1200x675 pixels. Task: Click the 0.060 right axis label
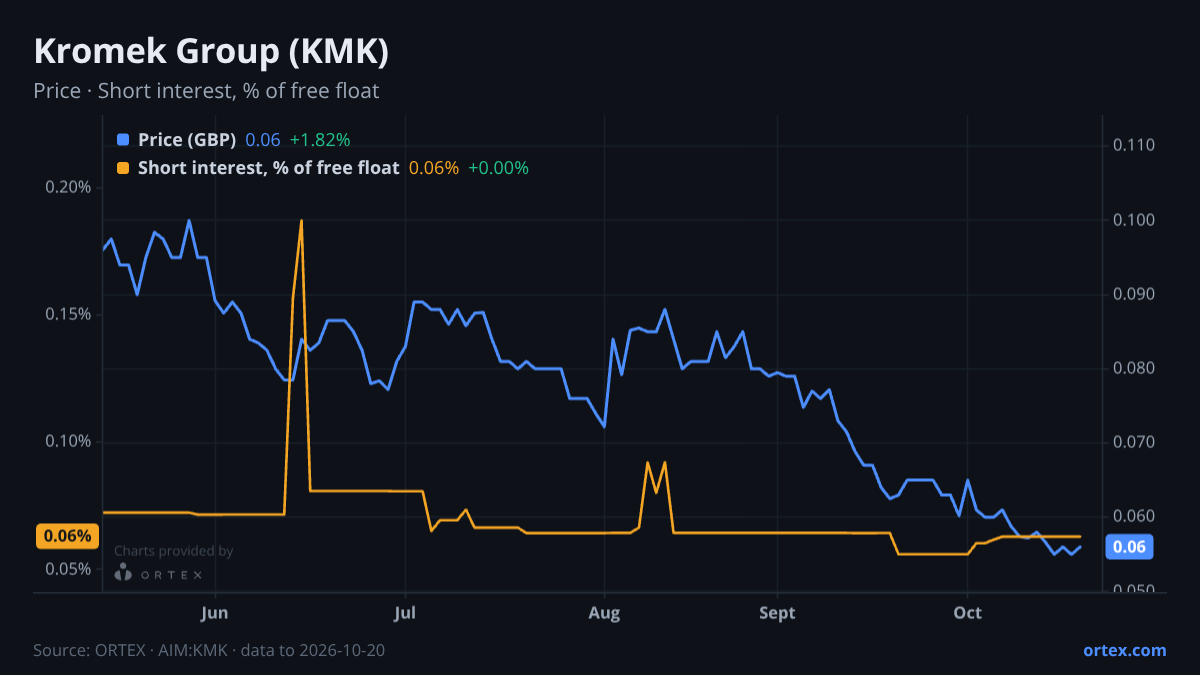pos(1133,516)
